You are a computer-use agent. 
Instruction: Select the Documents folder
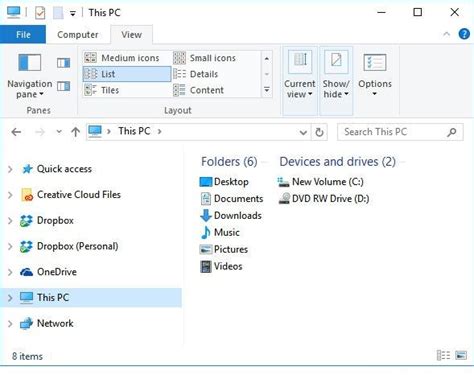[x=232, y=199]
